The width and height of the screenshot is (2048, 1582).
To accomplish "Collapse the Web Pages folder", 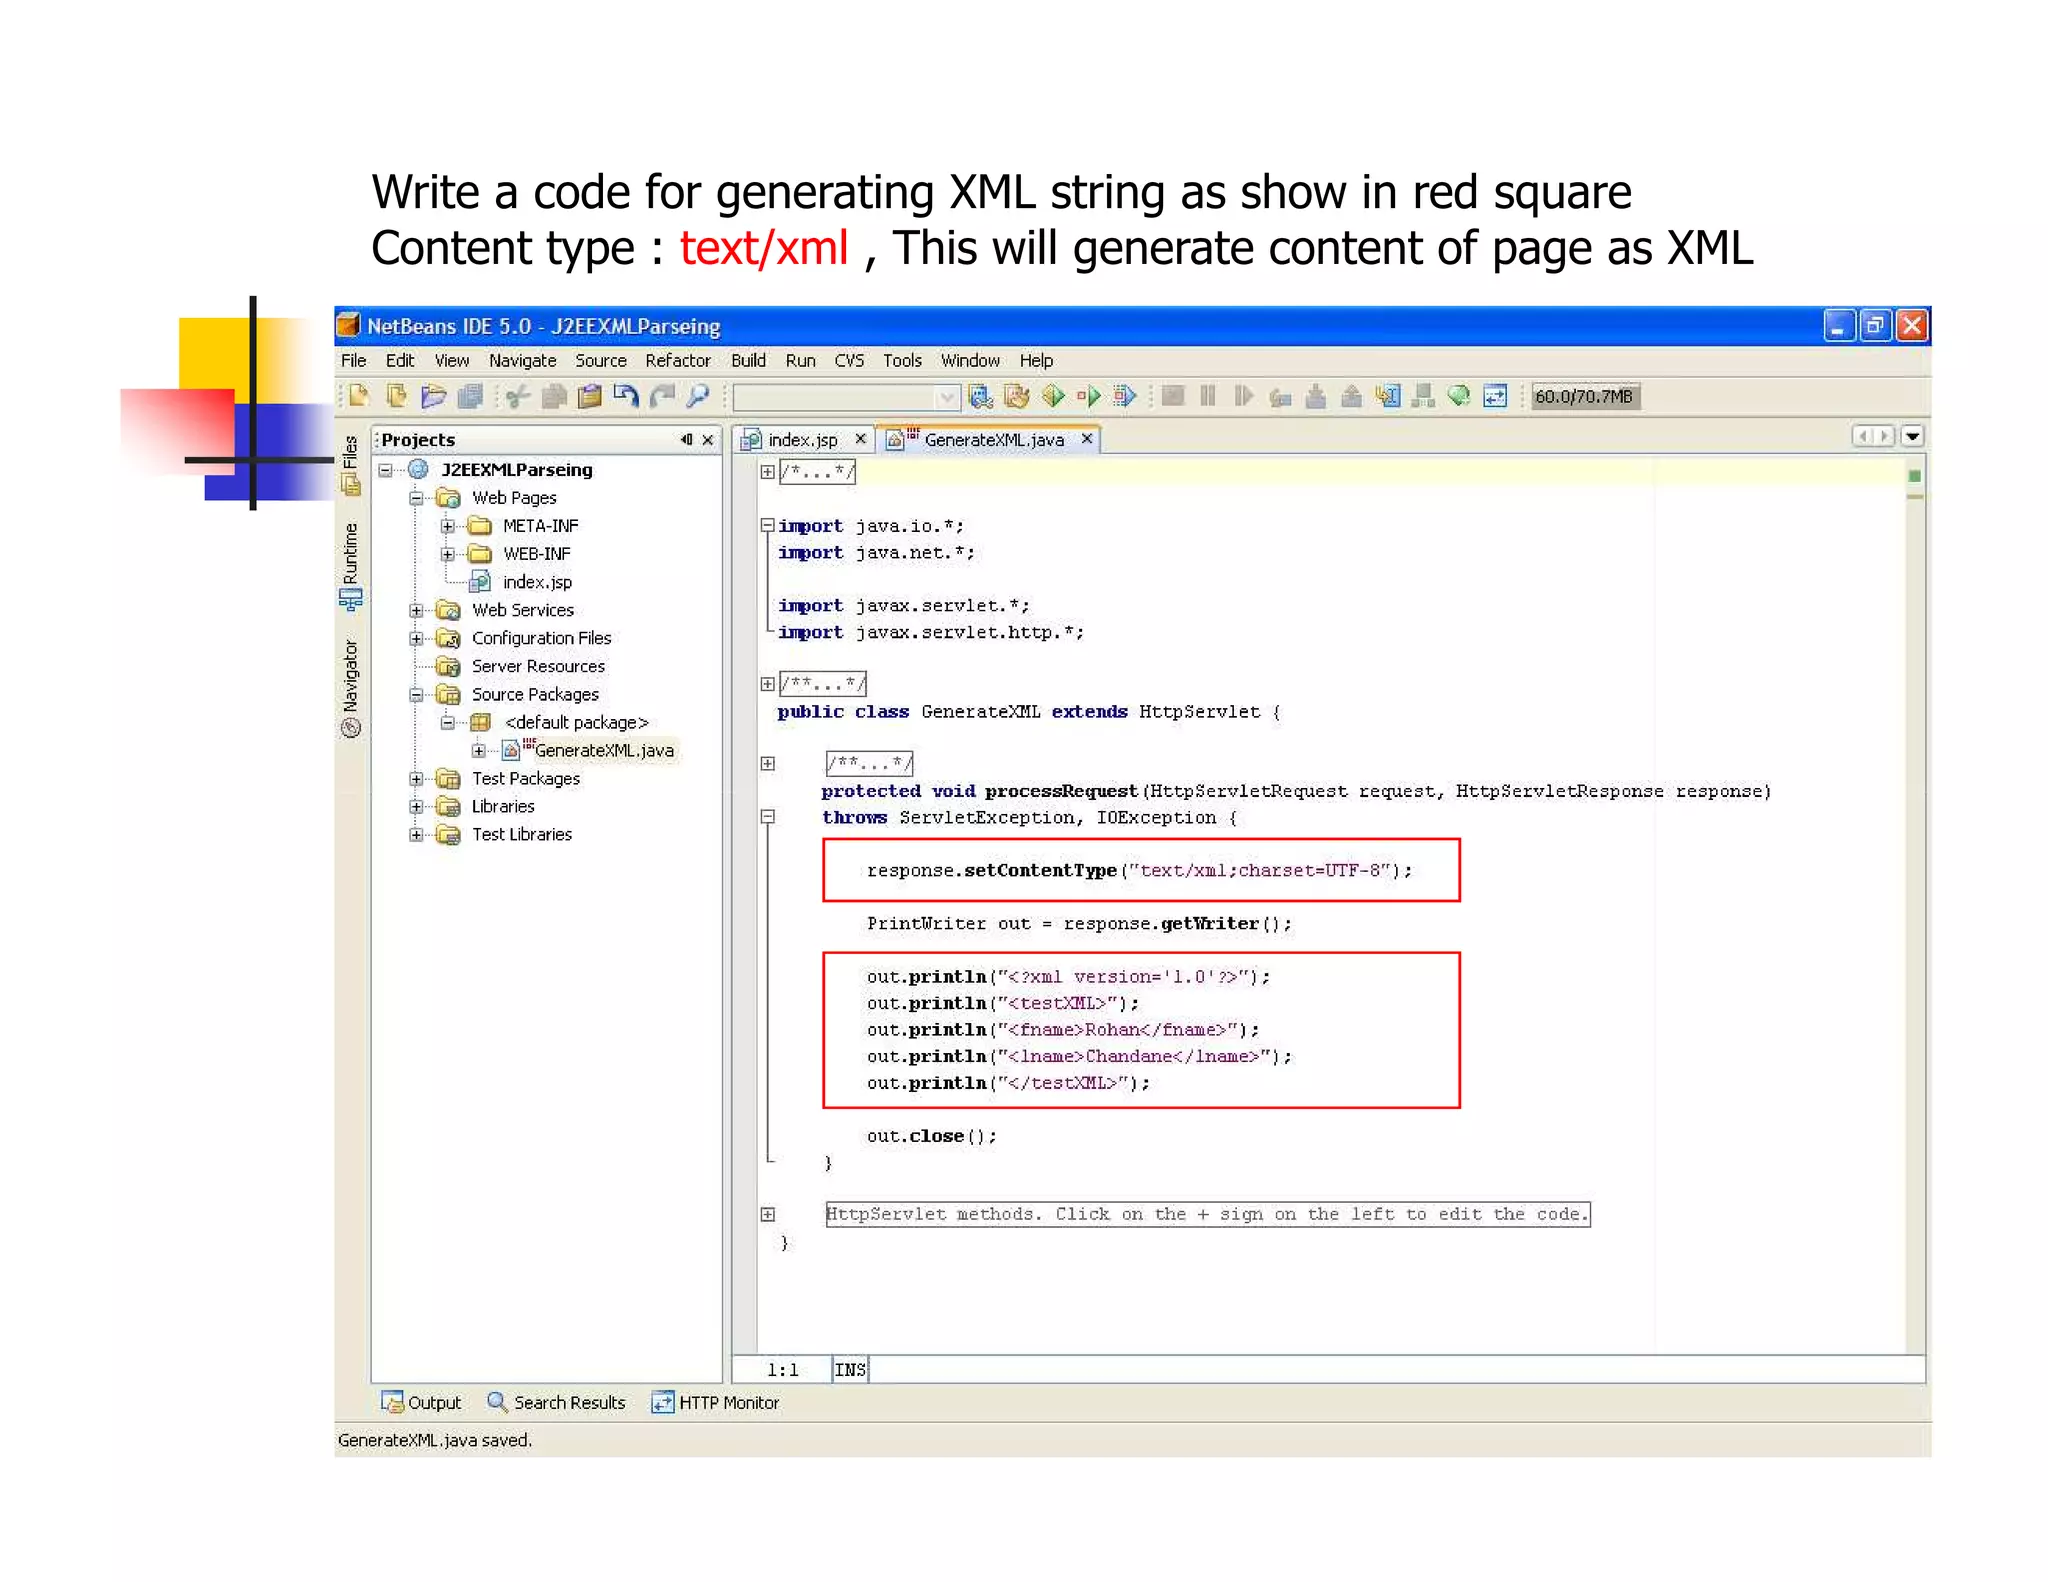I will [x=416, y=498].
